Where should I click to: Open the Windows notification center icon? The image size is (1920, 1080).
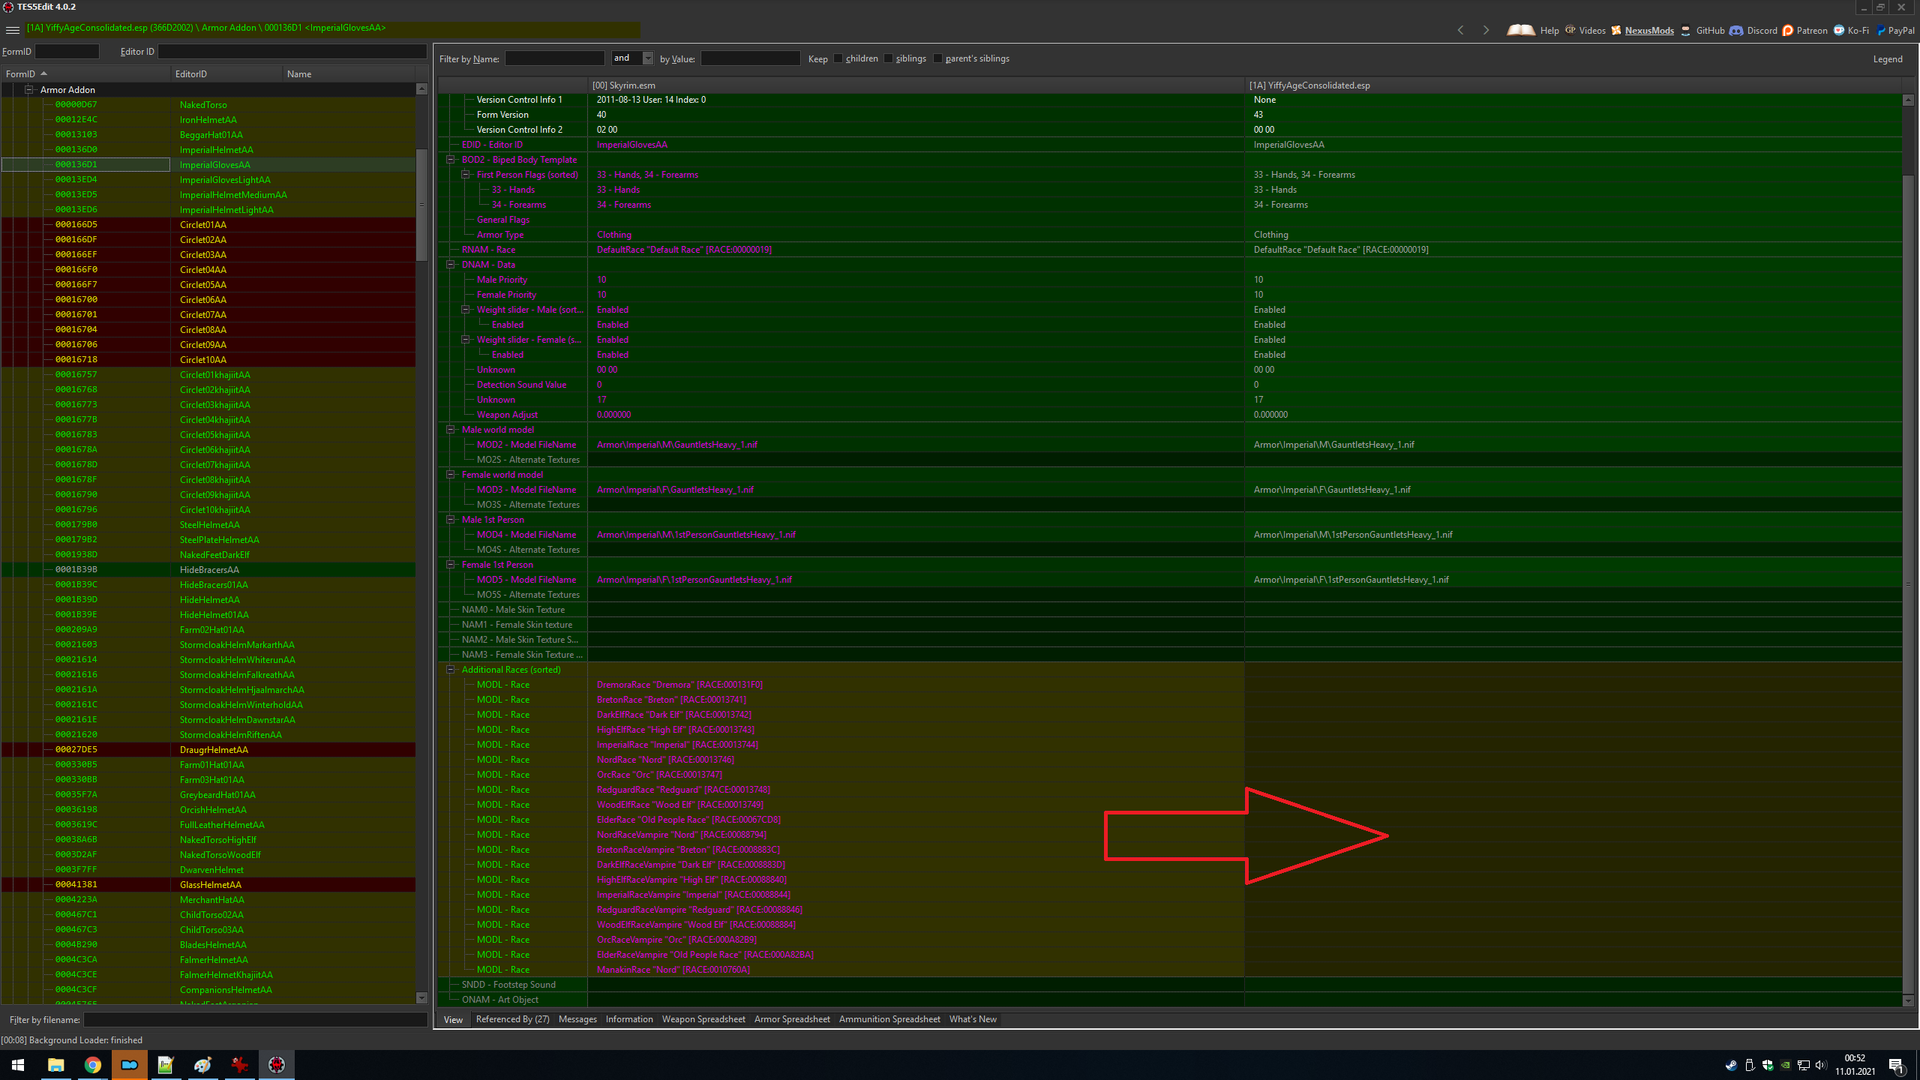pyautogui.click(x=1896, y=1065)
